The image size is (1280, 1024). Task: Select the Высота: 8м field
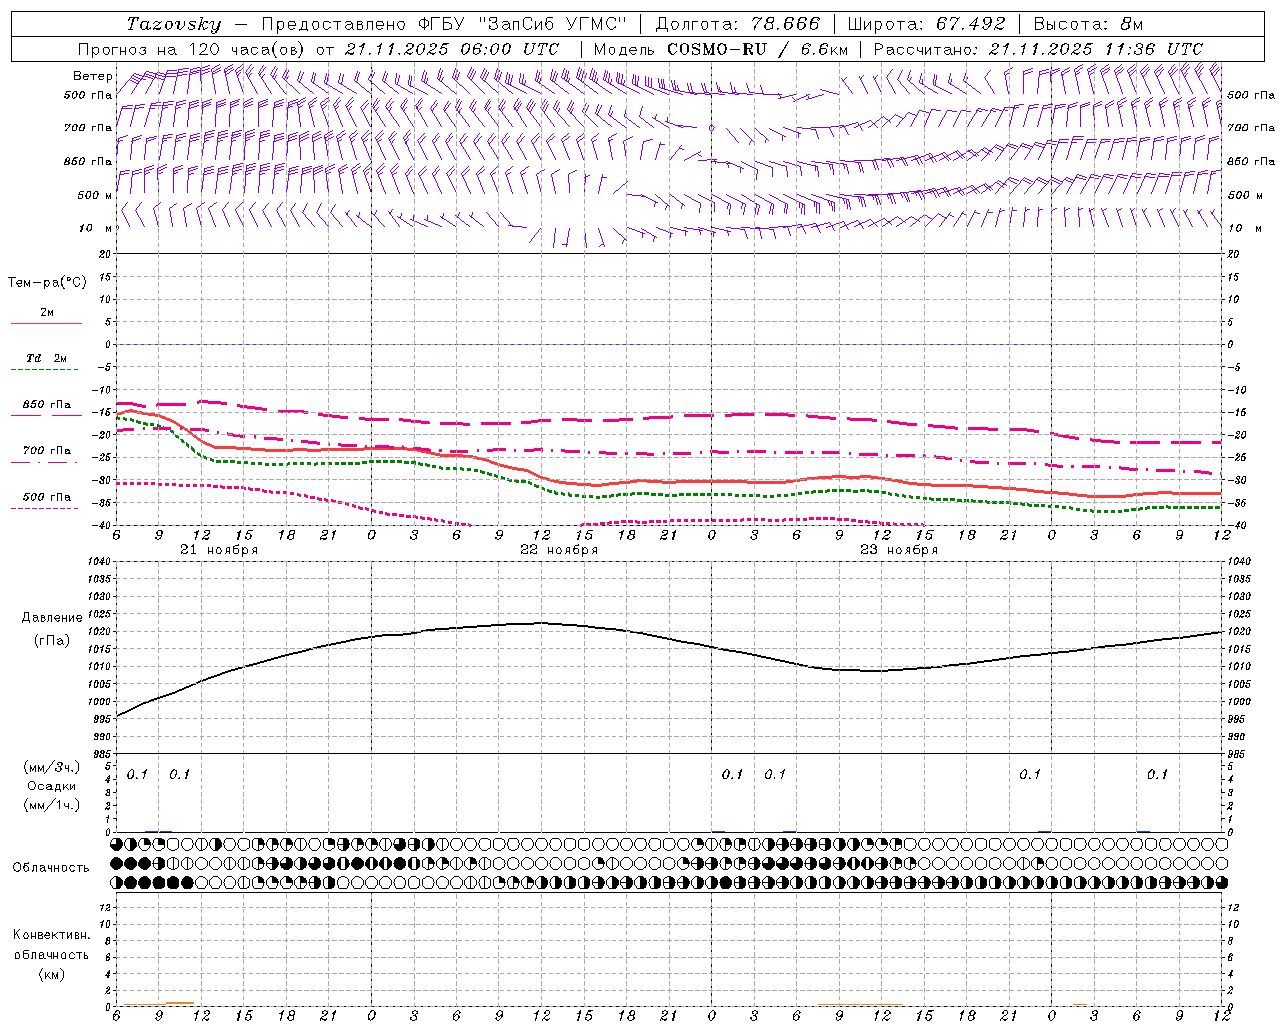click(1088, 24)
